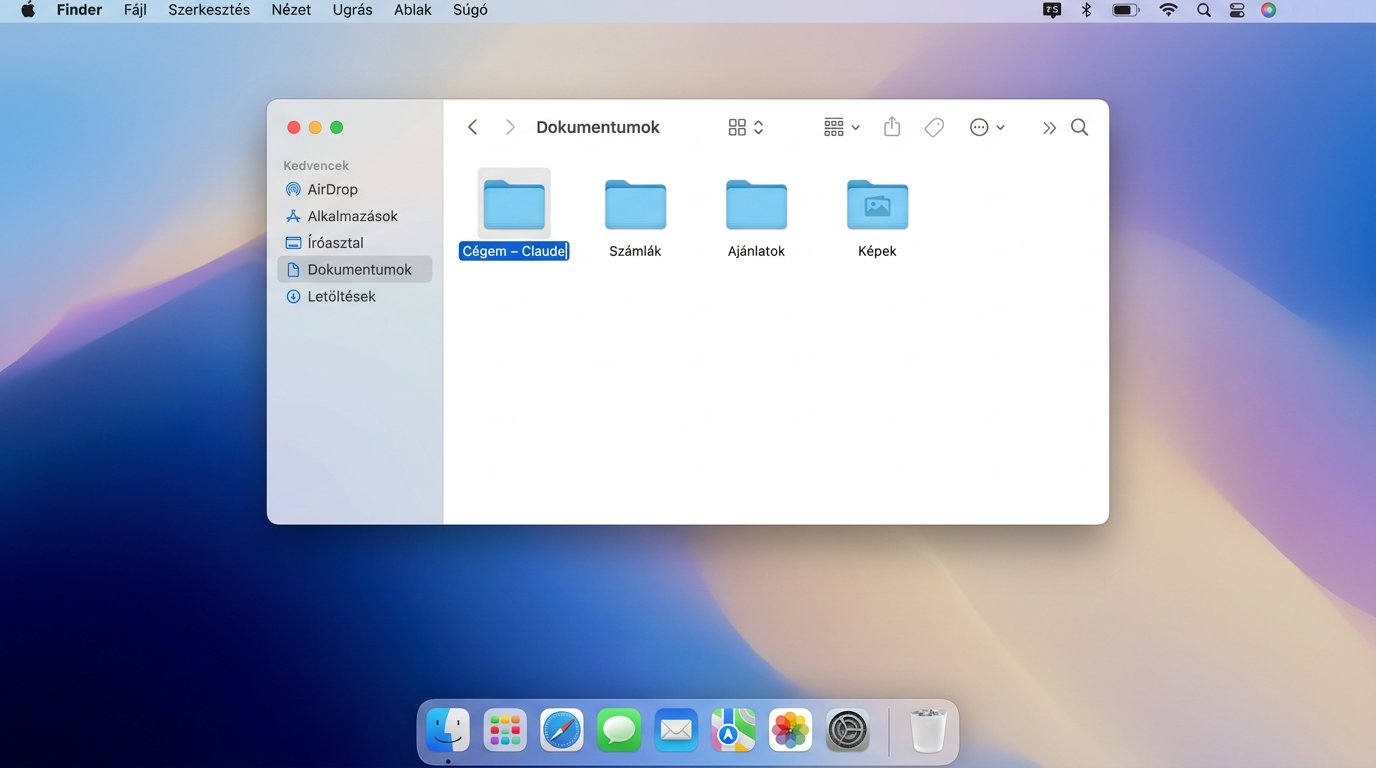Open Messages from the Dock
The height and width of the screenshot is (768, 1376).
619,730
